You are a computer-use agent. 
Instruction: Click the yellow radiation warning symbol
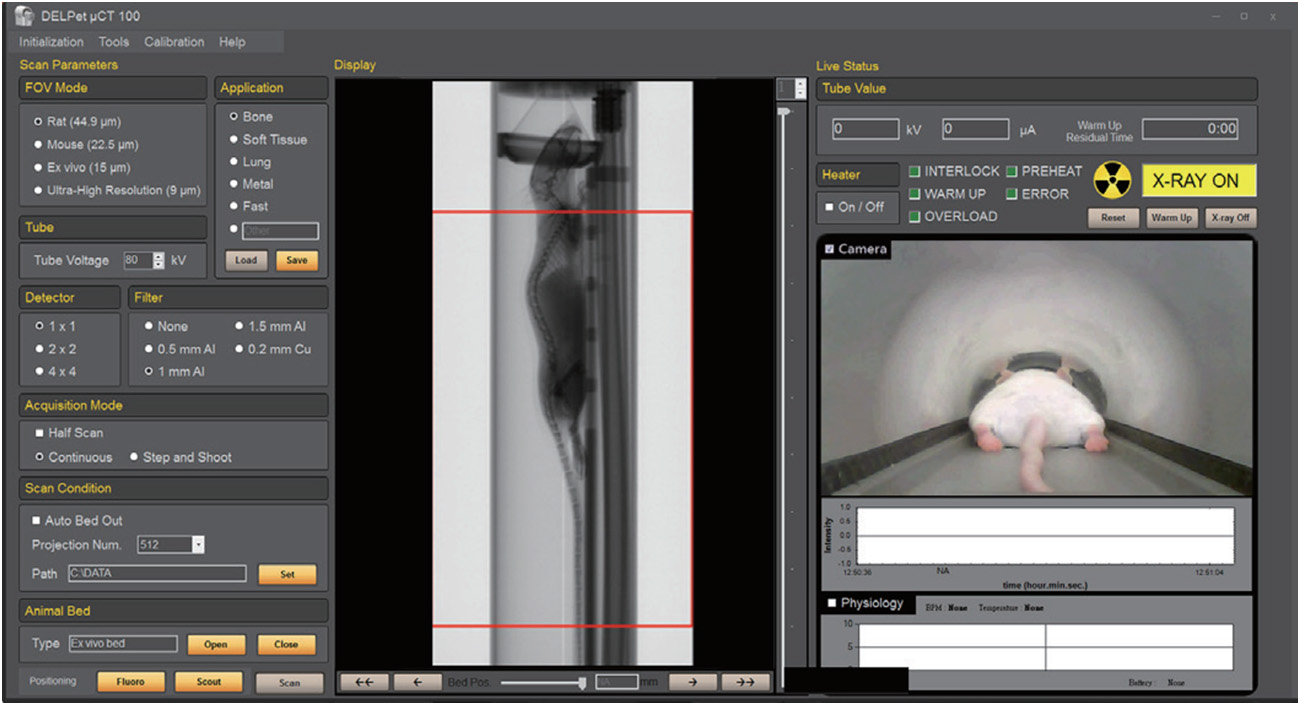click(x=1111, y=181)
